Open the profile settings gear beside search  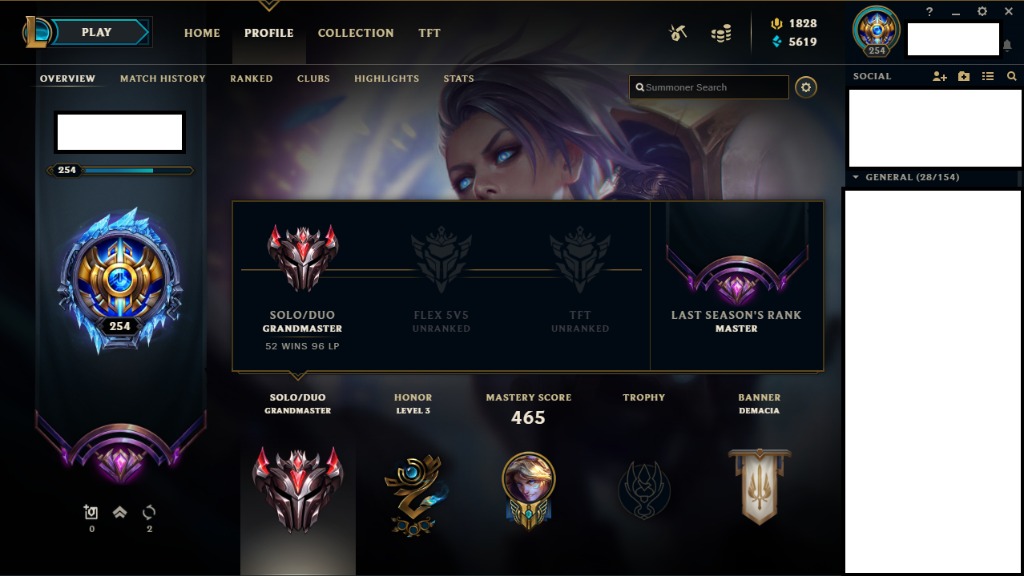tap(806, 88)
